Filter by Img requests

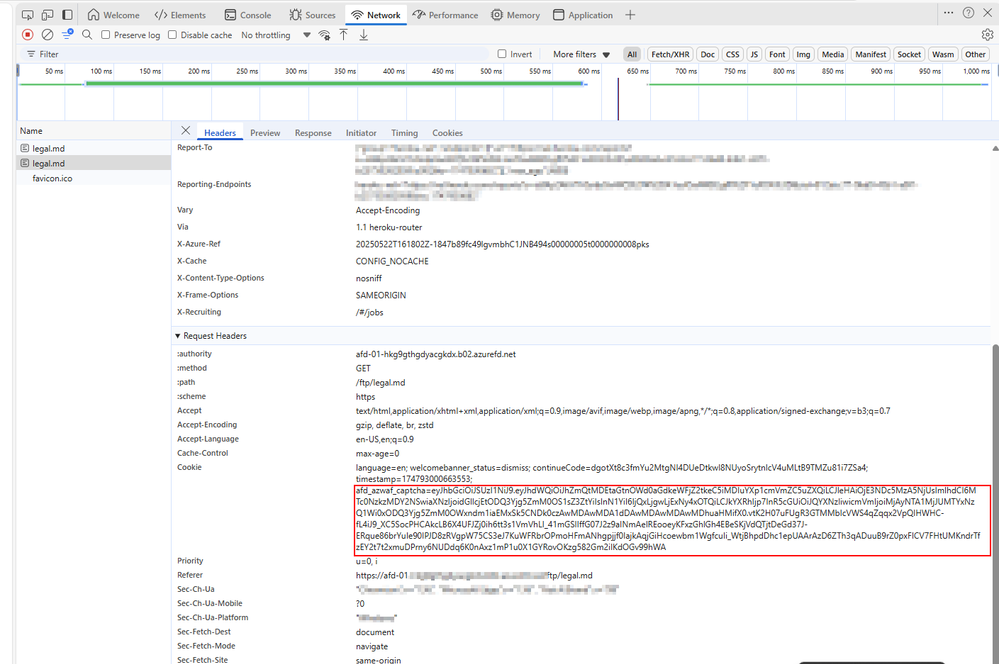point(803,54)
